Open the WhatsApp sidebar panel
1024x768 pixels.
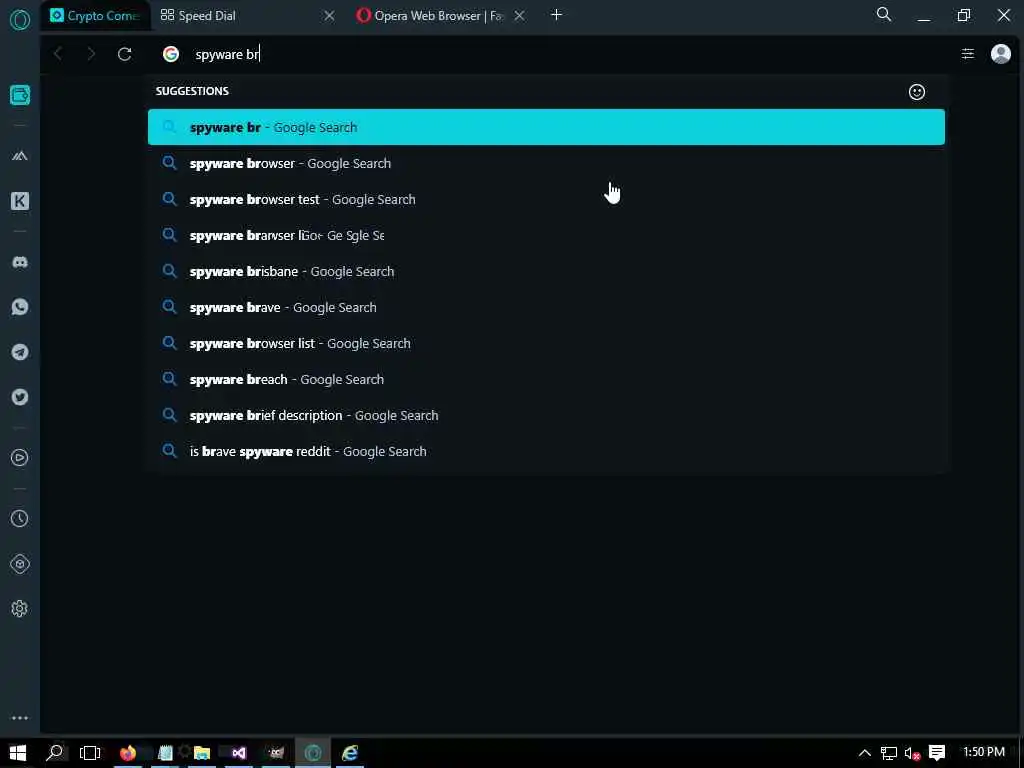(20, 307)
